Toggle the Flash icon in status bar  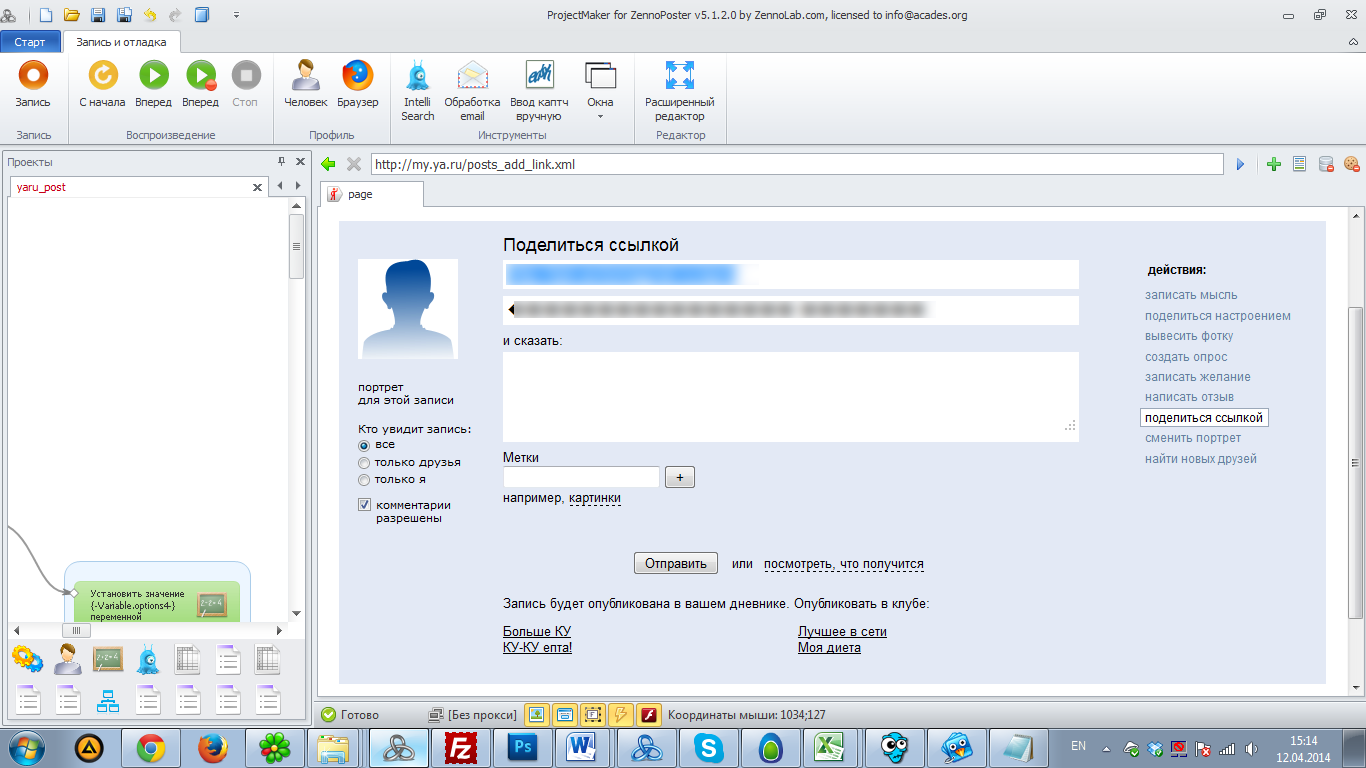[649, 715]
